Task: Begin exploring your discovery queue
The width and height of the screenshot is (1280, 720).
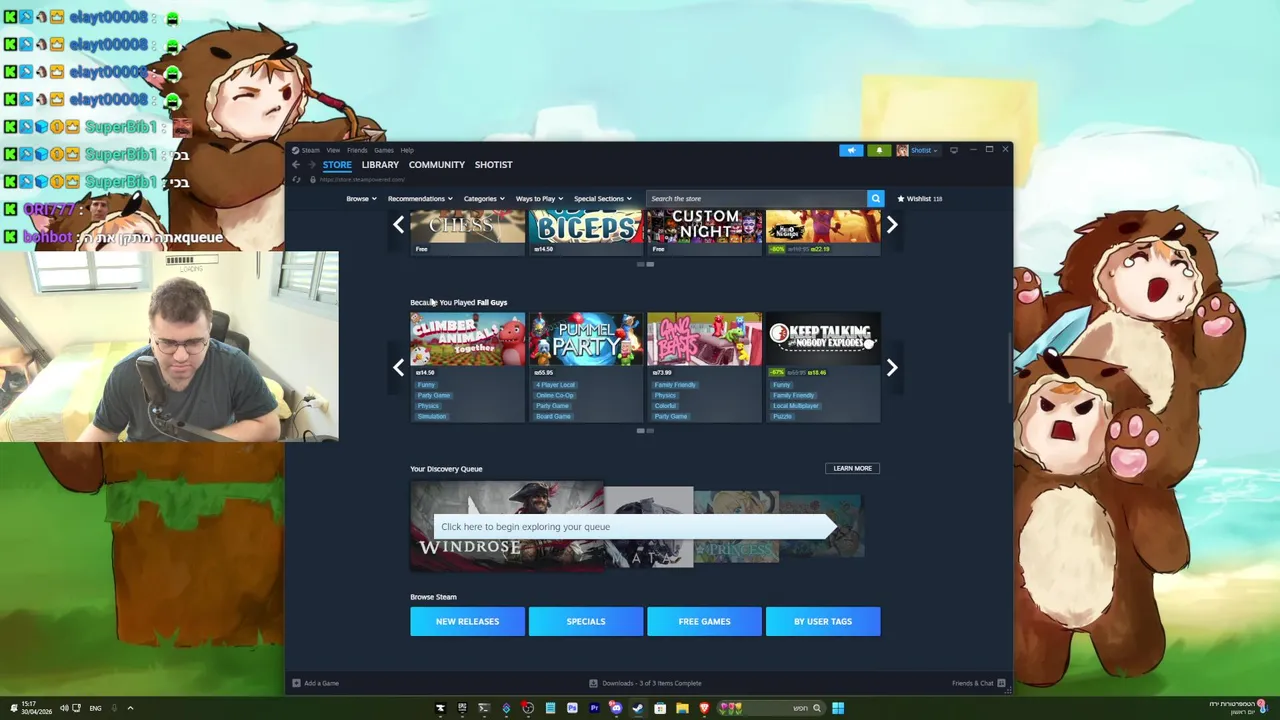Action: coord(633,527)
